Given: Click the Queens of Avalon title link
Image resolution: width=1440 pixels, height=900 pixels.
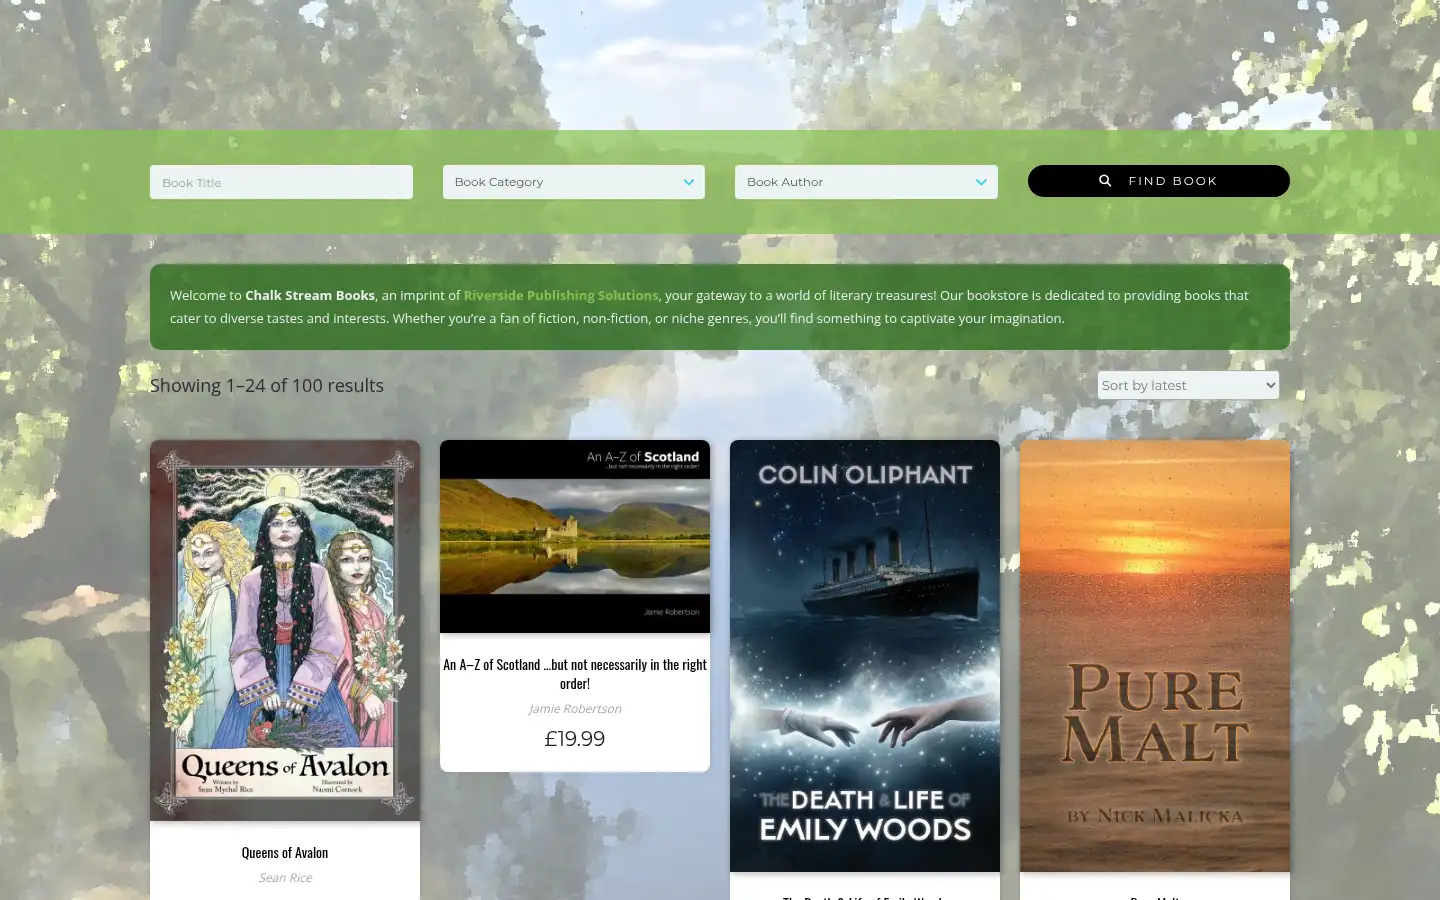Looking at the screenshot, I should pyautogui.click(x=285, y=853).
